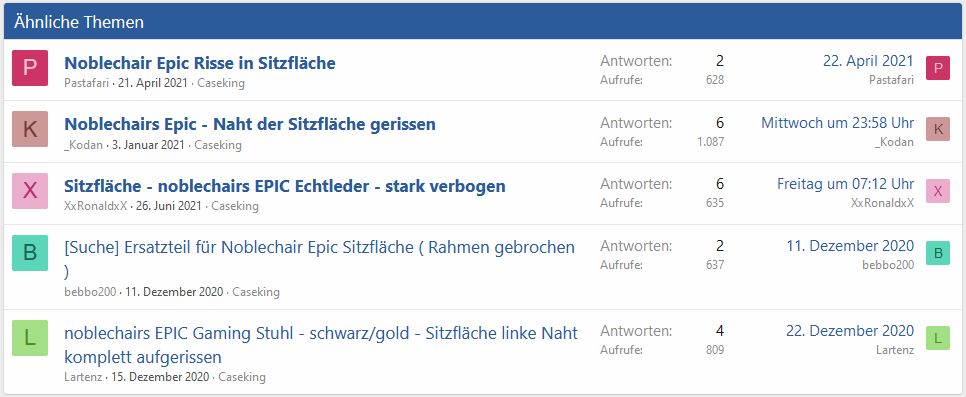Click the small B avatar beside last poster
The width and height of the screenshot is (966, 397).
(938, 253)
